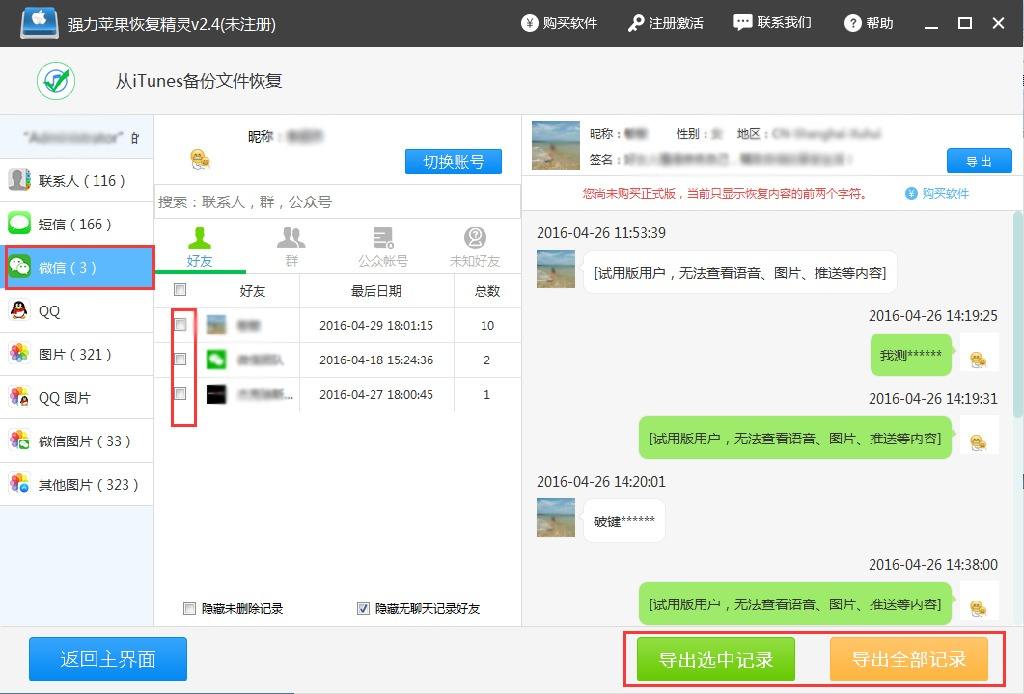
Task: Check the friend row dated 2016-04-29 18:01:15
Action: (x=181, y=324)
